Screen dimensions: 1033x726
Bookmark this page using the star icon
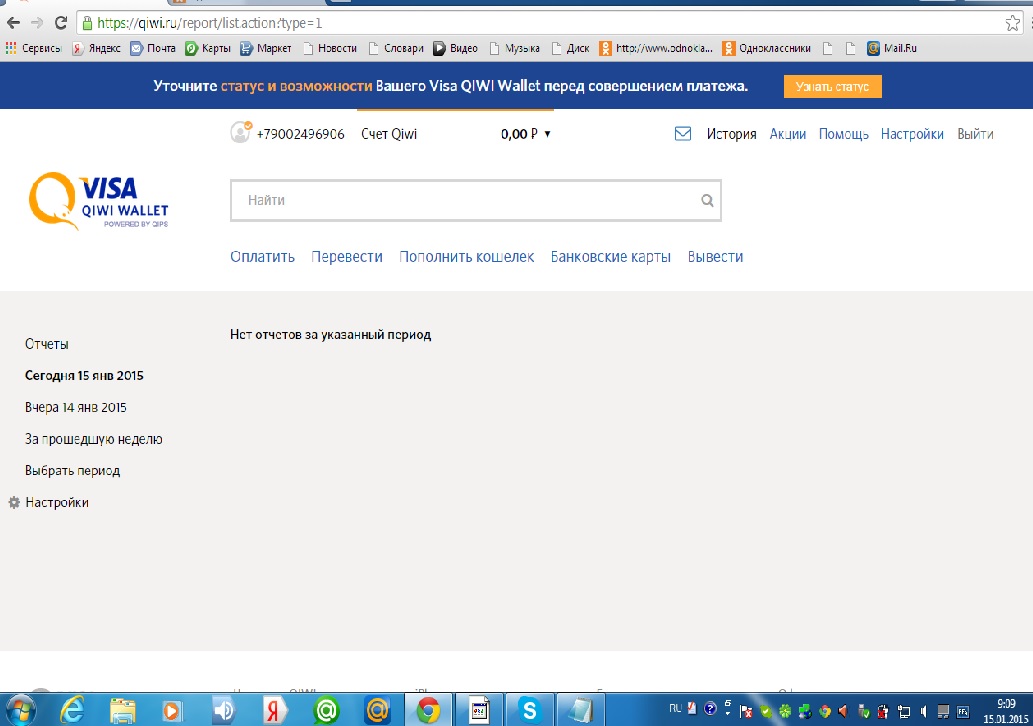[x=1013, y=24]
